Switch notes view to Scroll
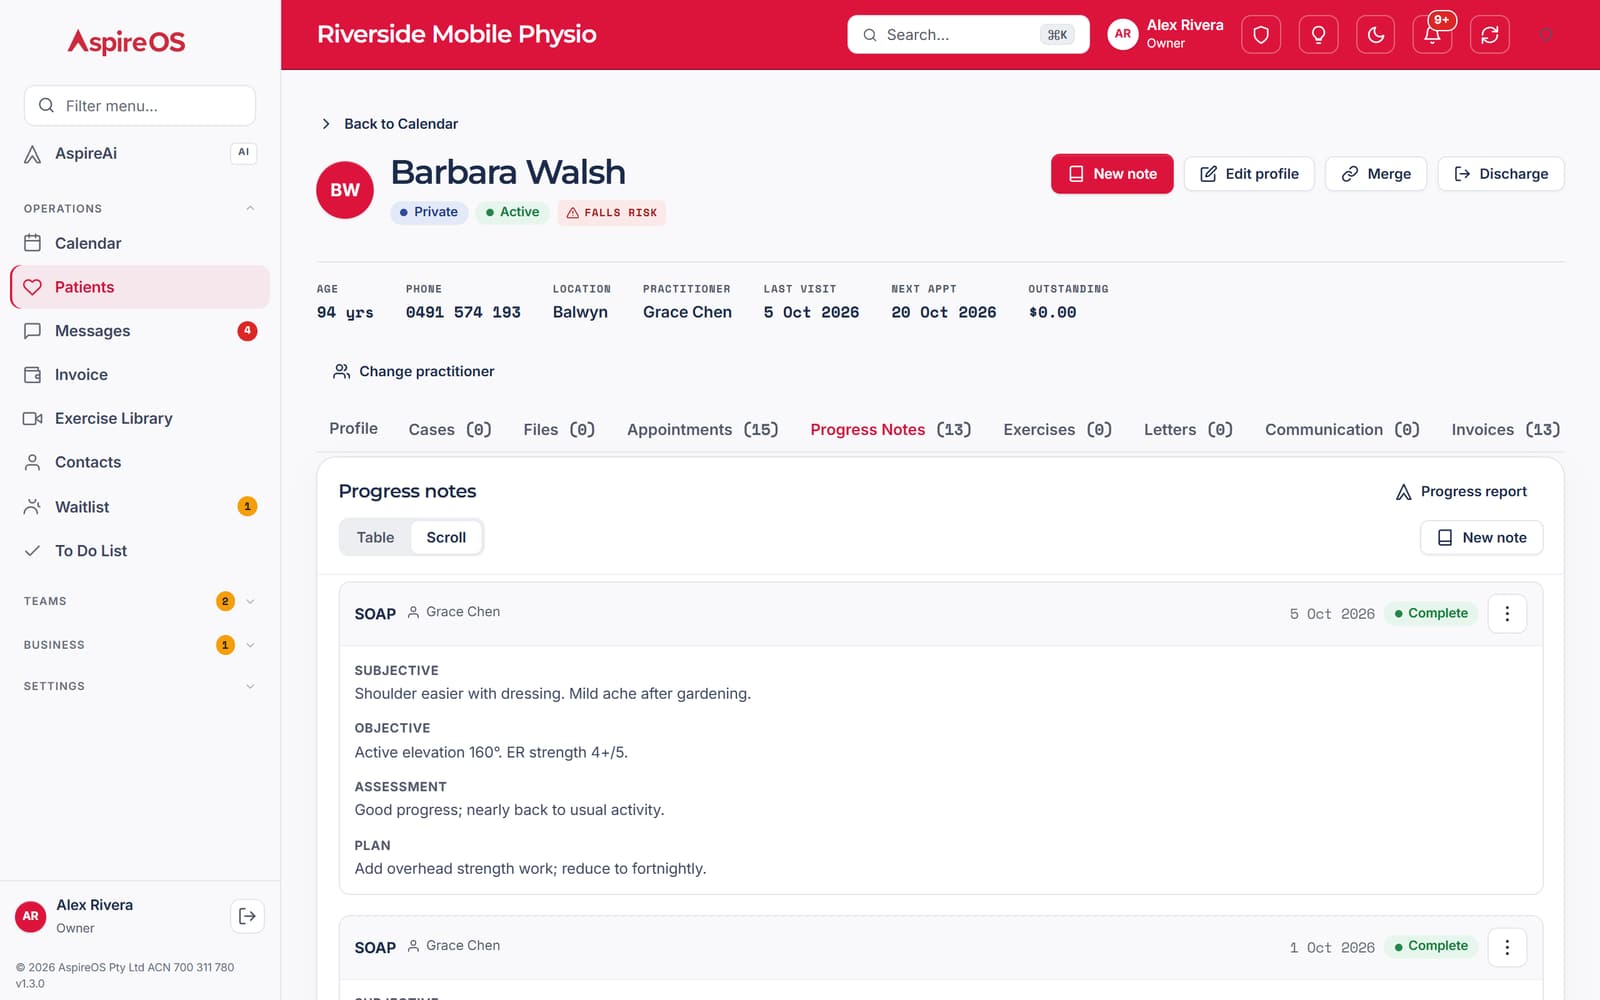The image size is (1600, 1000). 446,537
